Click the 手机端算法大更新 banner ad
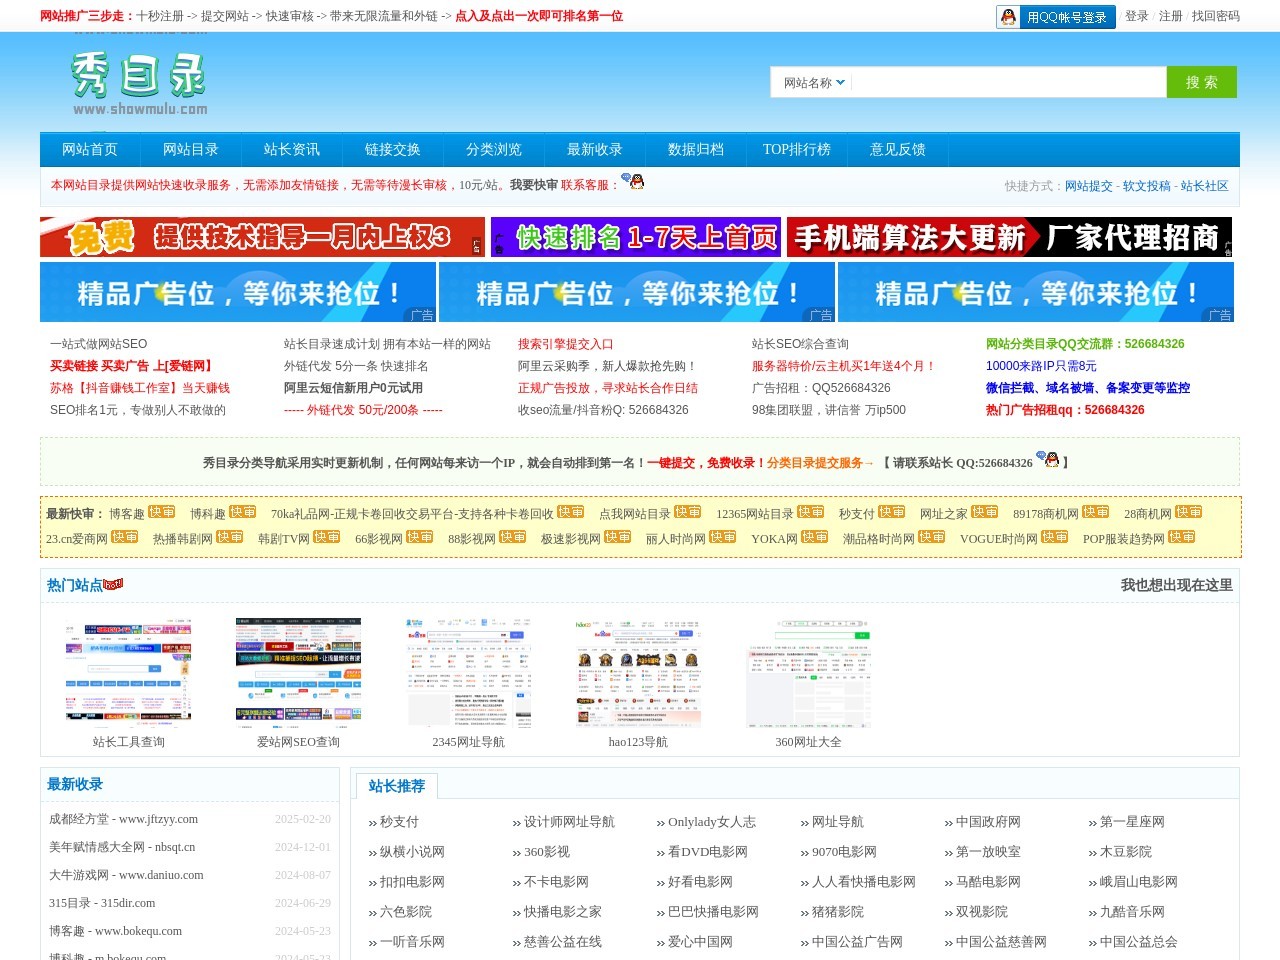 [x=1009, y=238]
